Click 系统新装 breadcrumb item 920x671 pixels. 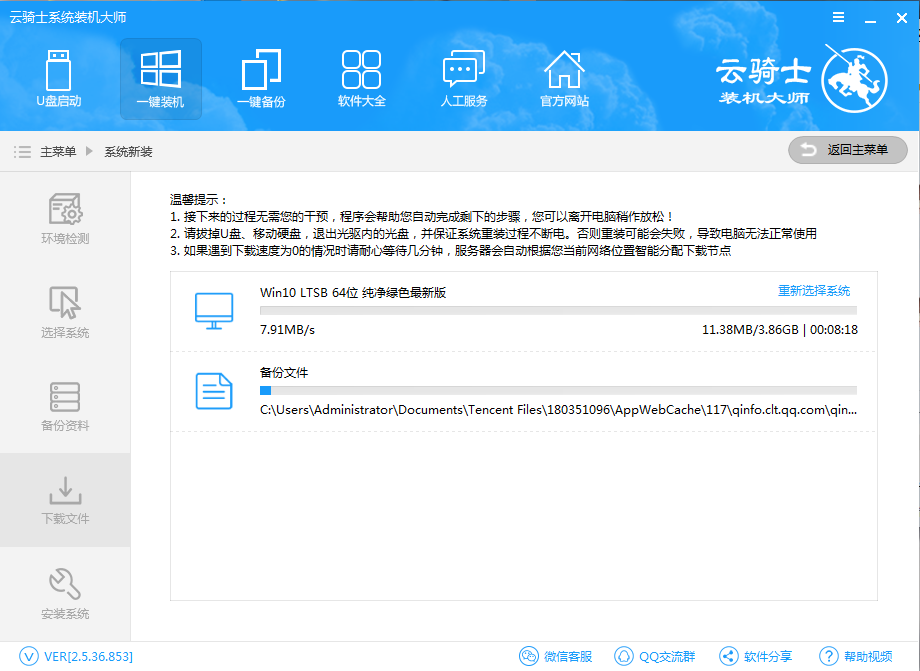pos(128,152)
